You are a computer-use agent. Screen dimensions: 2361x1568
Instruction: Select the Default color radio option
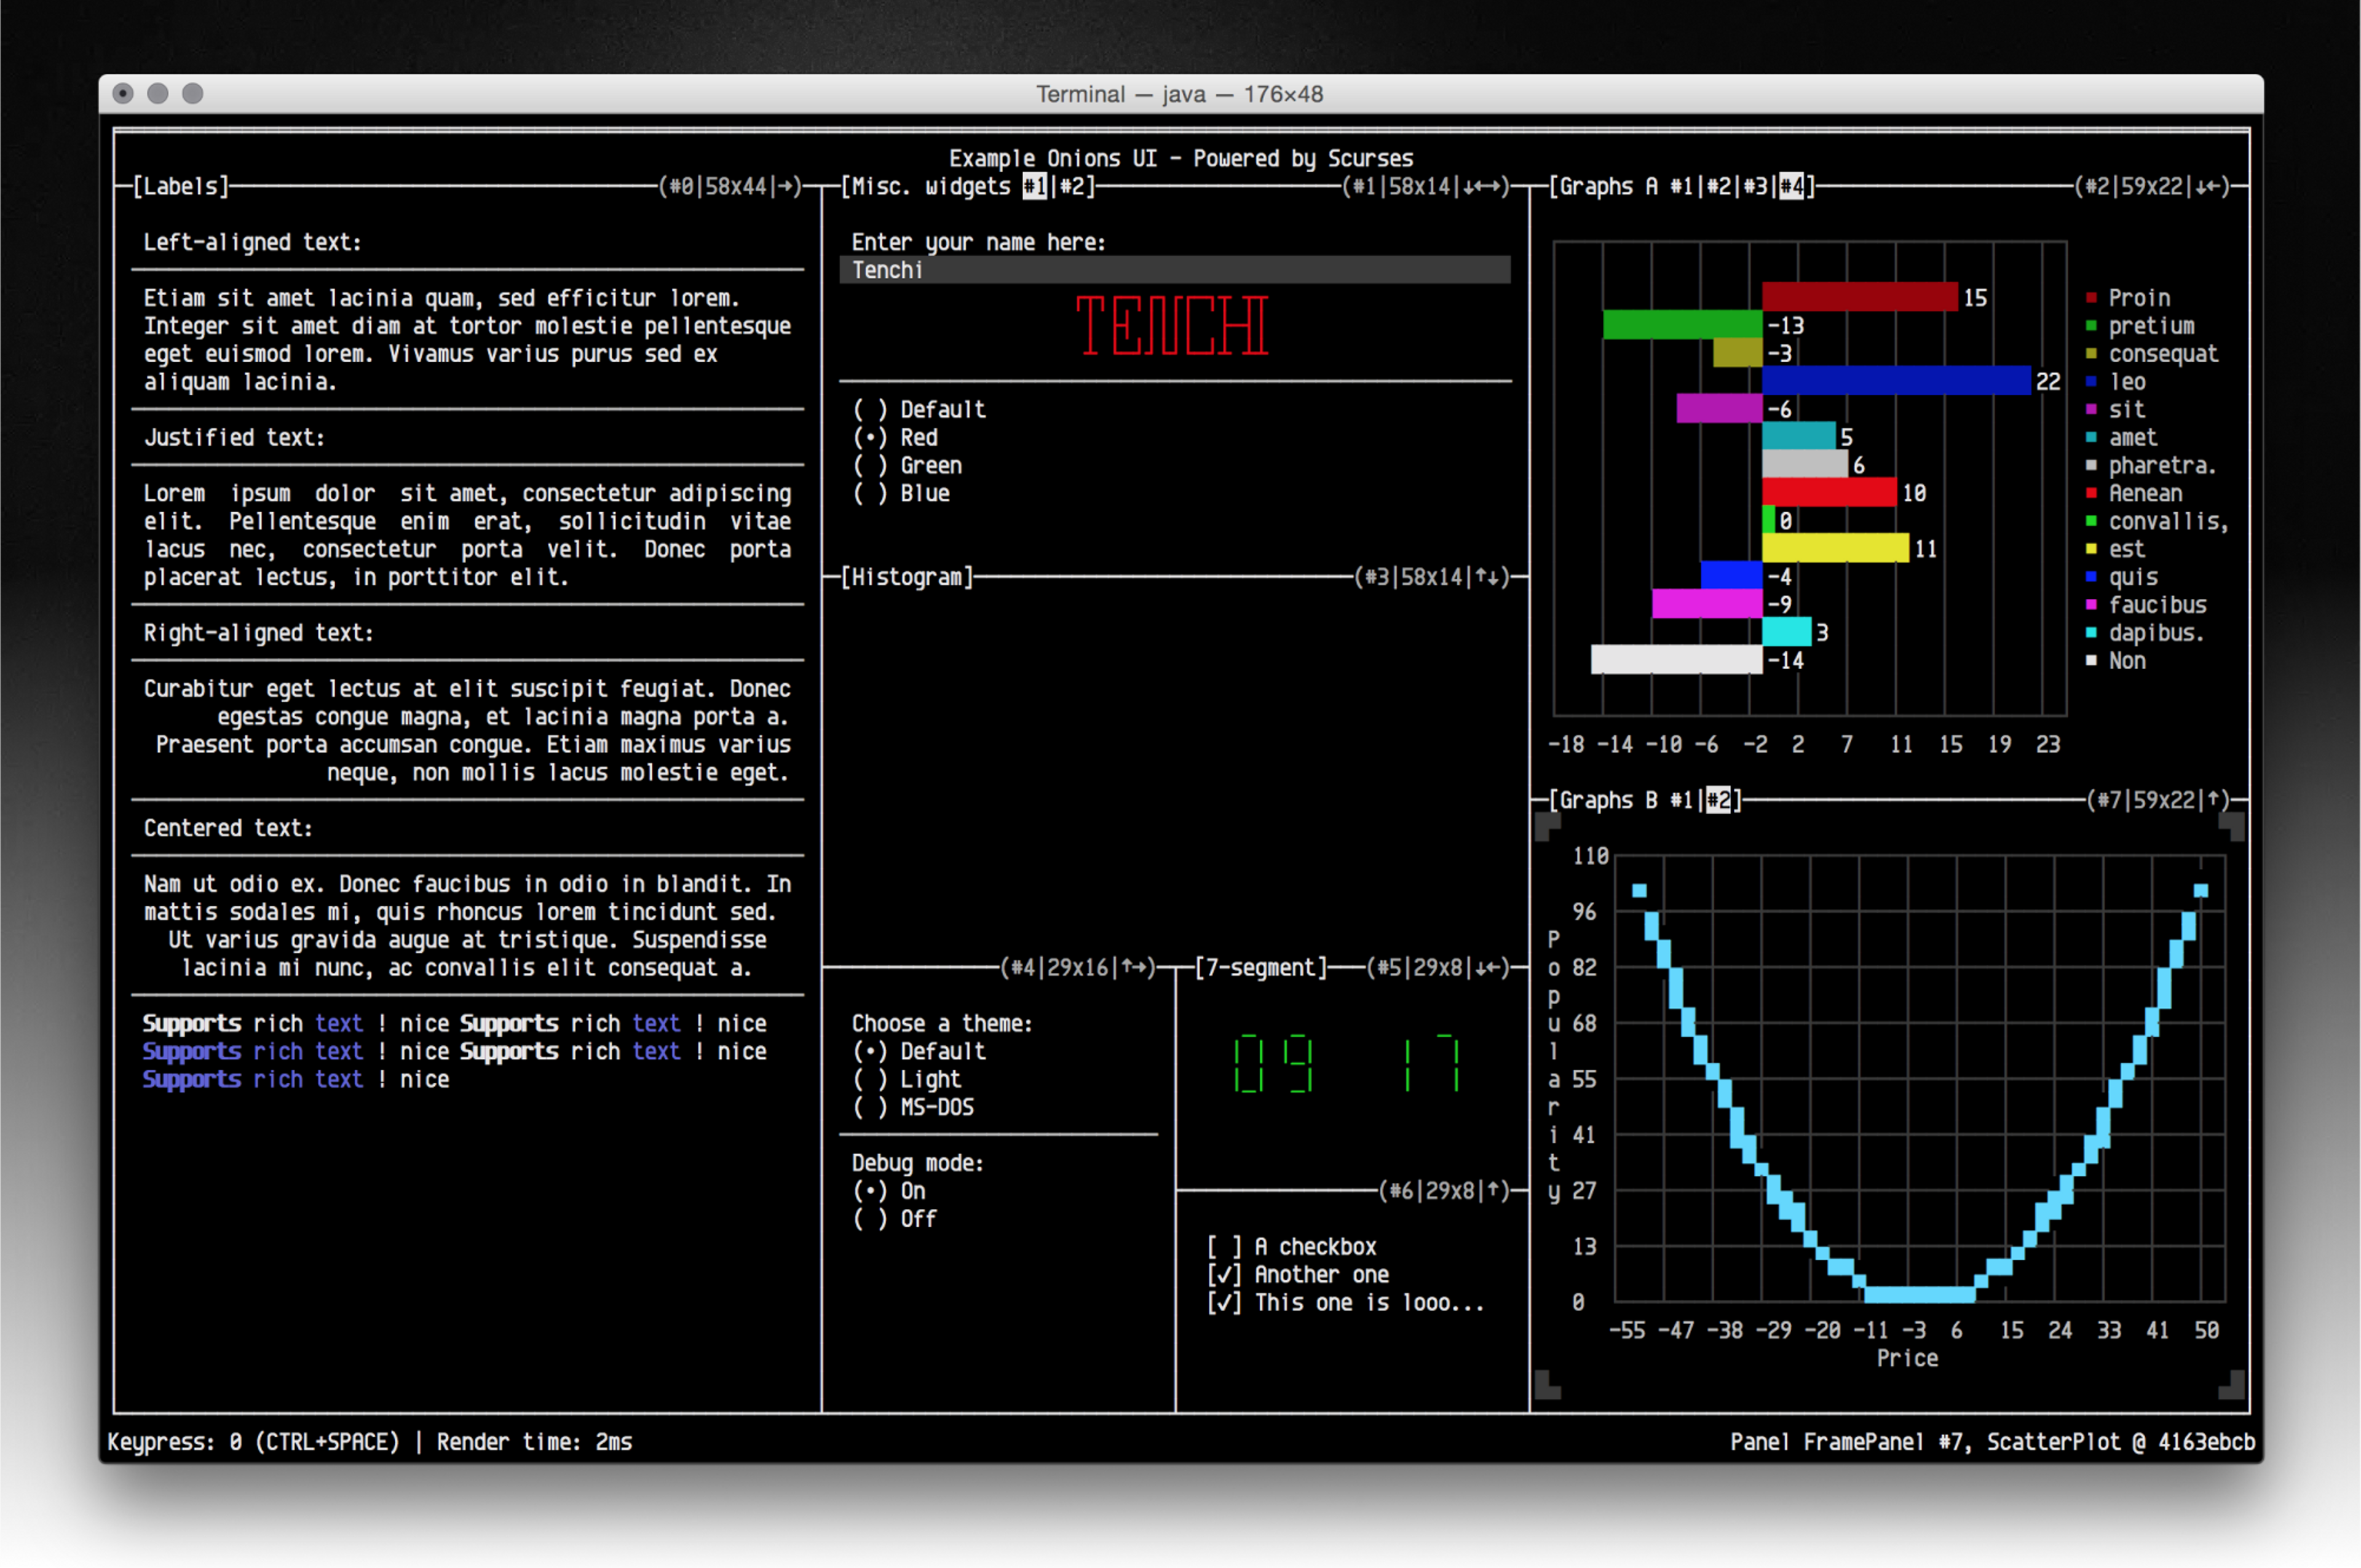(919, 409)
